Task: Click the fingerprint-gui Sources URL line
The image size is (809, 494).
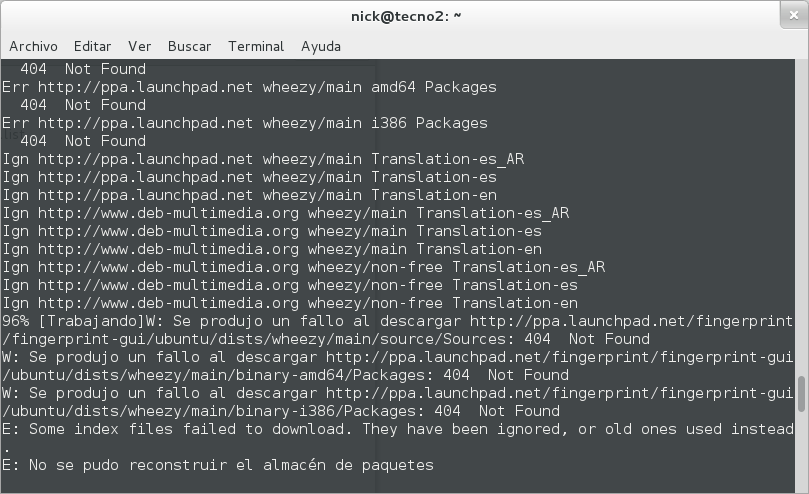Action: [x=326, y=339]
